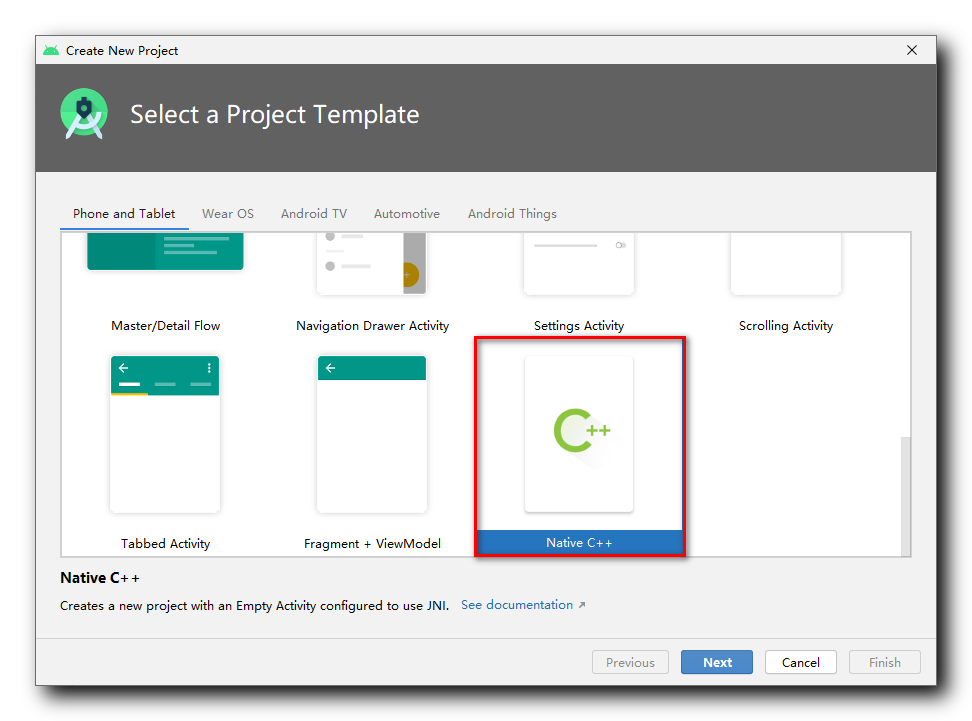Click the Tabbed Activity label
Viewport: 972px width, 721px height.
[165, 543]
